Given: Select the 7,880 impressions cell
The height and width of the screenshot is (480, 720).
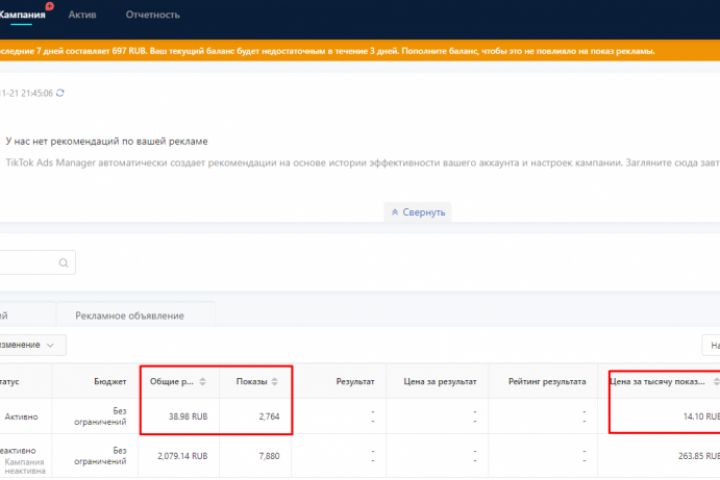Looking at the screenshot, I should (269, 456).
